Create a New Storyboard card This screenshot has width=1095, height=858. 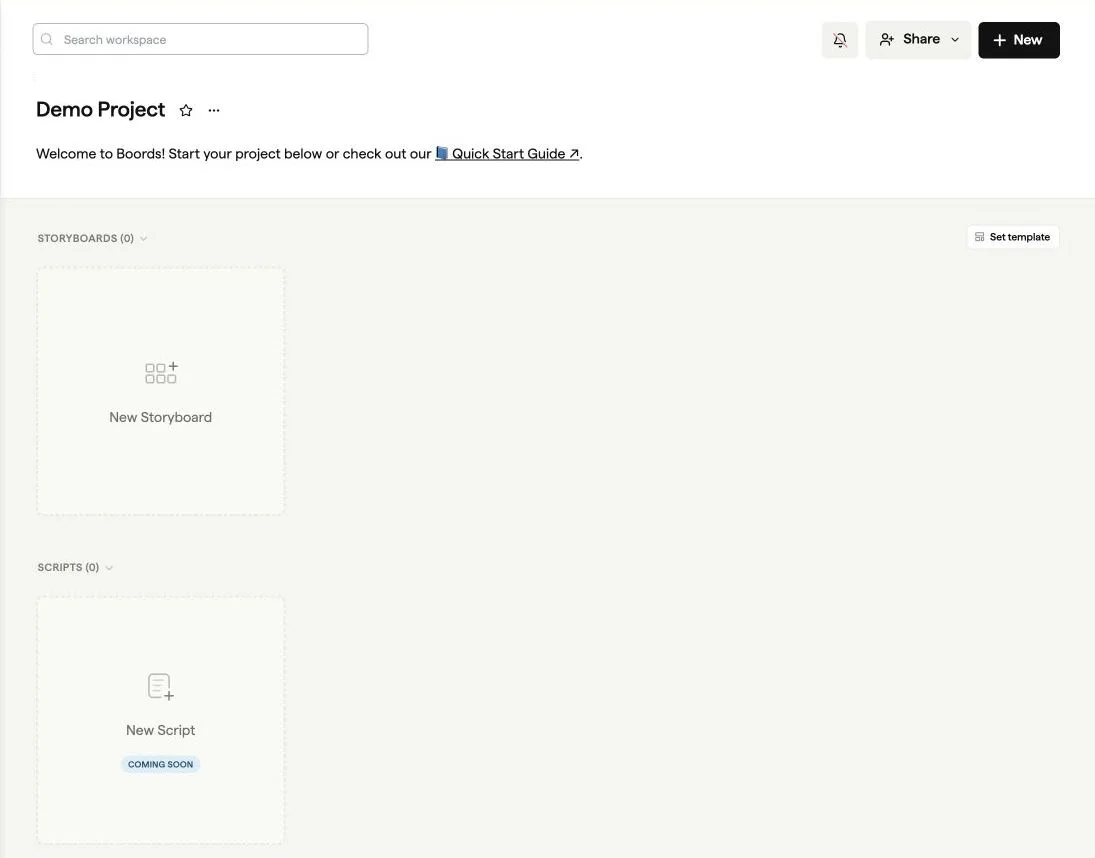click(x=161, y=391)
